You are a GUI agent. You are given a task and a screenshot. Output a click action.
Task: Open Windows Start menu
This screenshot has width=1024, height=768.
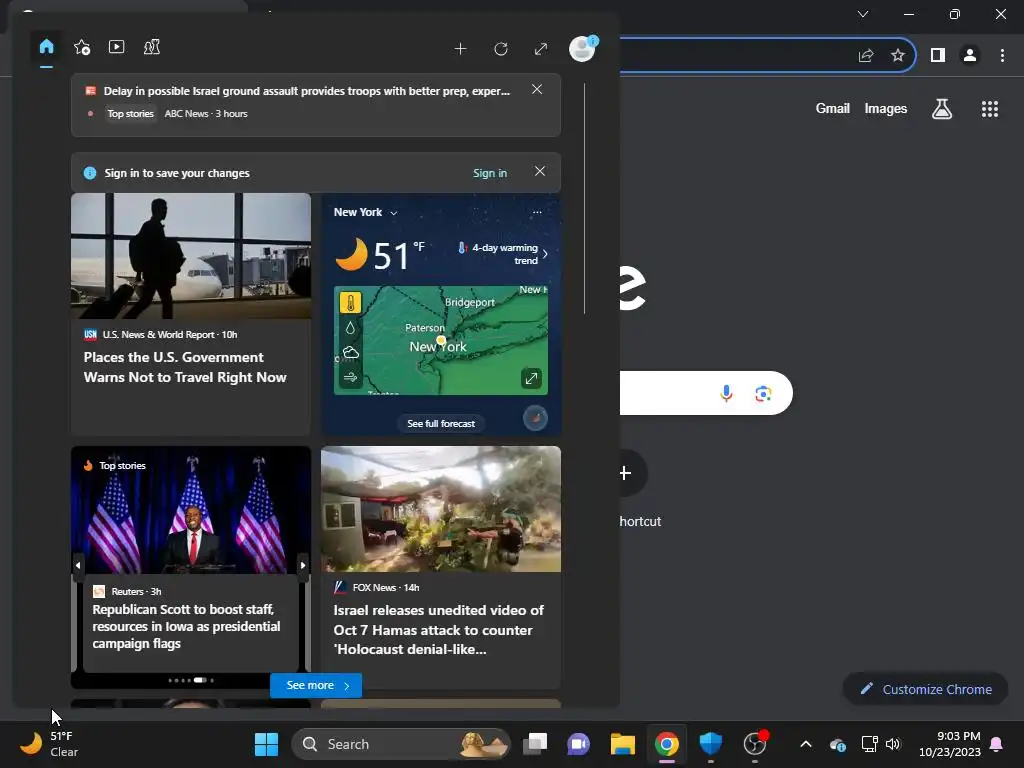click(266, 744)
